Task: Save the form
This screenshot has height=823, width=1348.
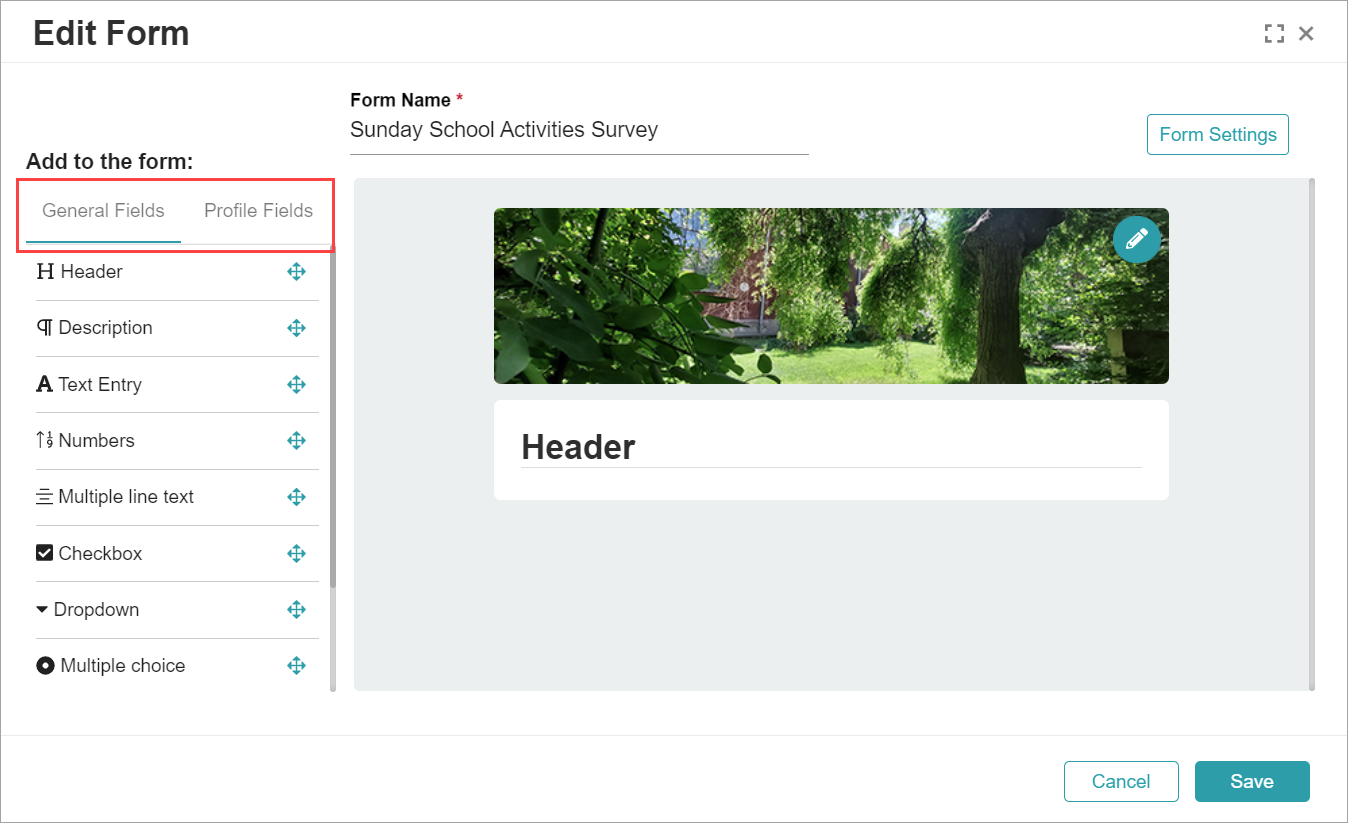Action: [x=1252, y=781]
